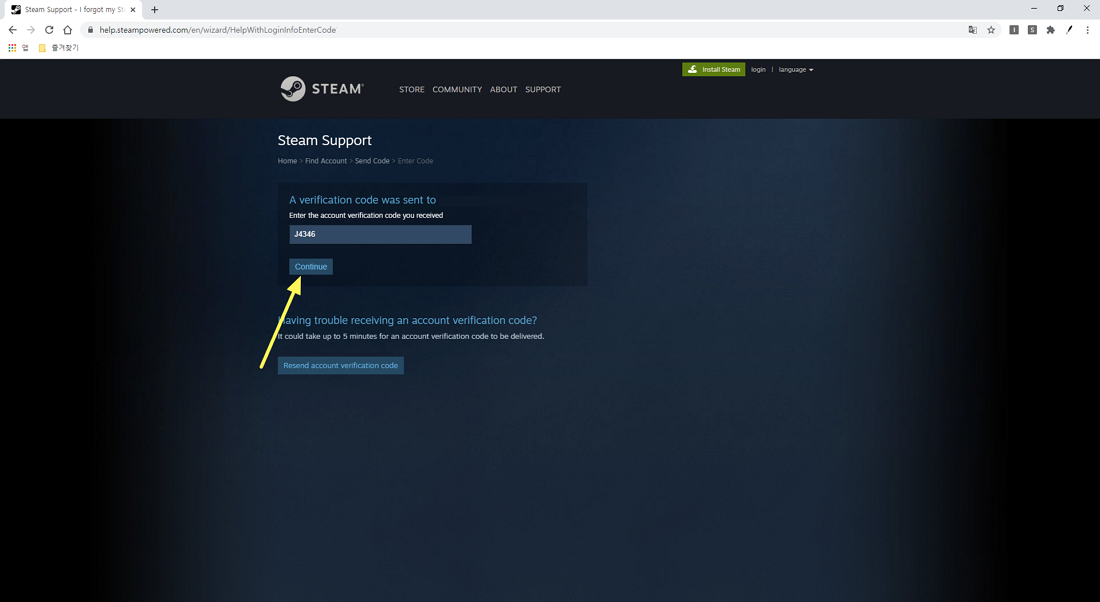The image size is (1100, 602).
Task: Open the extensions puzzle icon
Action: 1050,30
